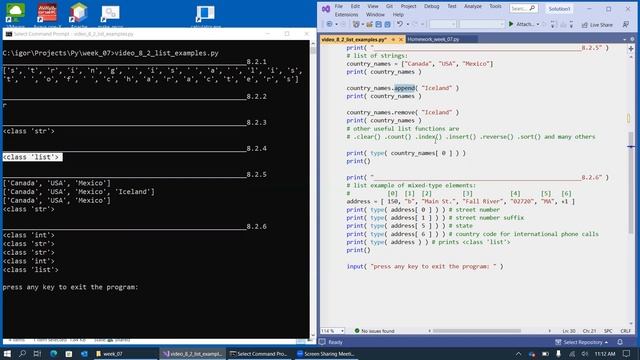Viewport: 640px width, 360px height.
Task: Click the Save All toolbar icon
Action: click(387, 24)
